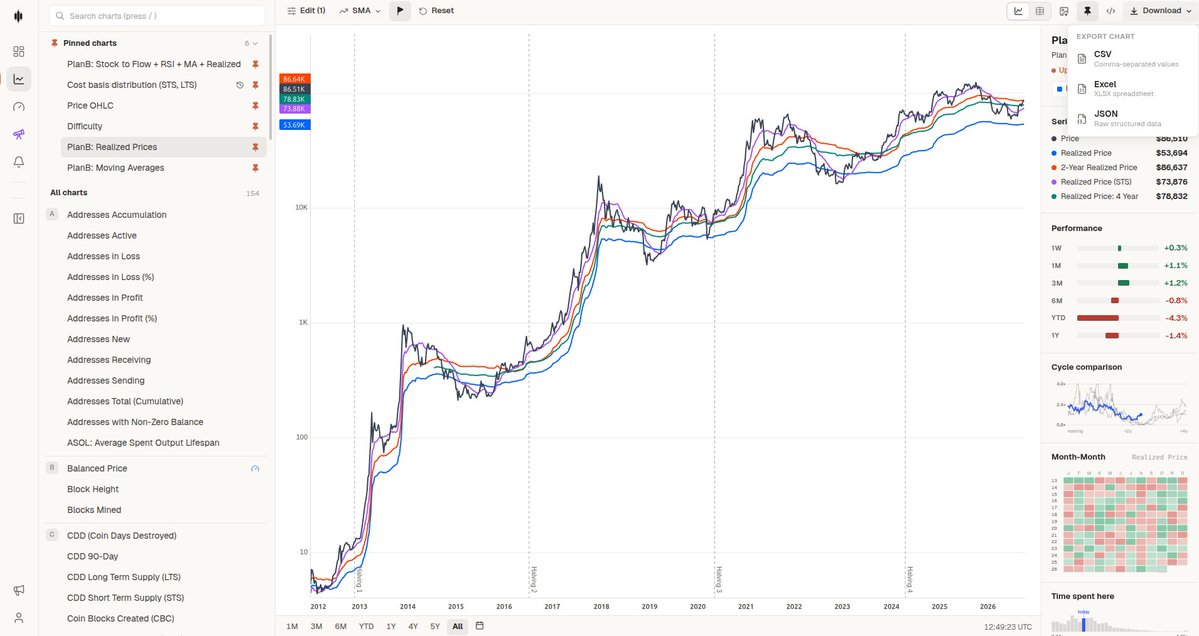Select the 3M time range
Screen dimensions: 1199x636
pyautogui.click(x=316, y=626)
